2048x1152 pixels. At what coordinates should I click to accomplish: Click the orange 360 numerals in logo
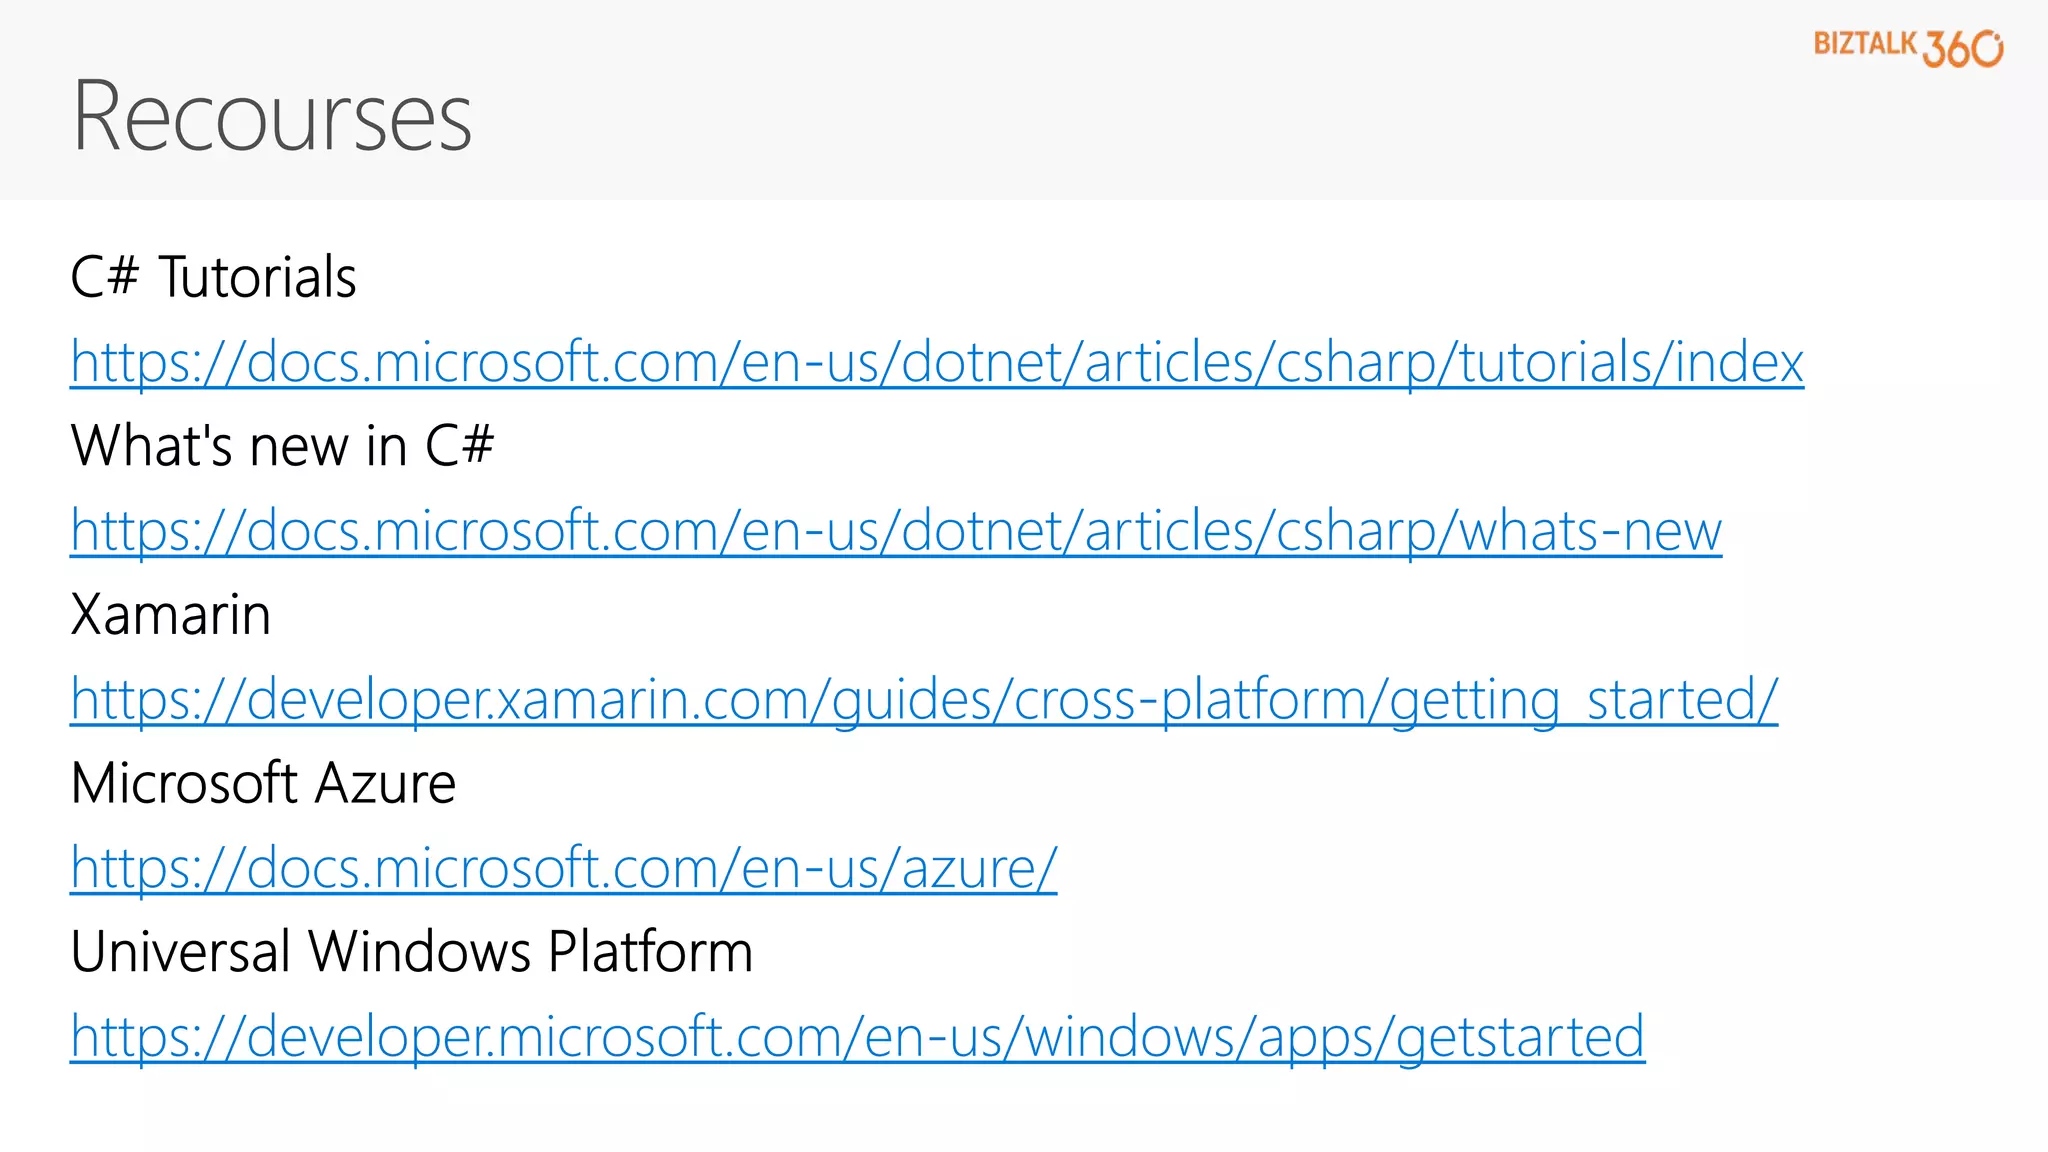tap(1962, 48)
